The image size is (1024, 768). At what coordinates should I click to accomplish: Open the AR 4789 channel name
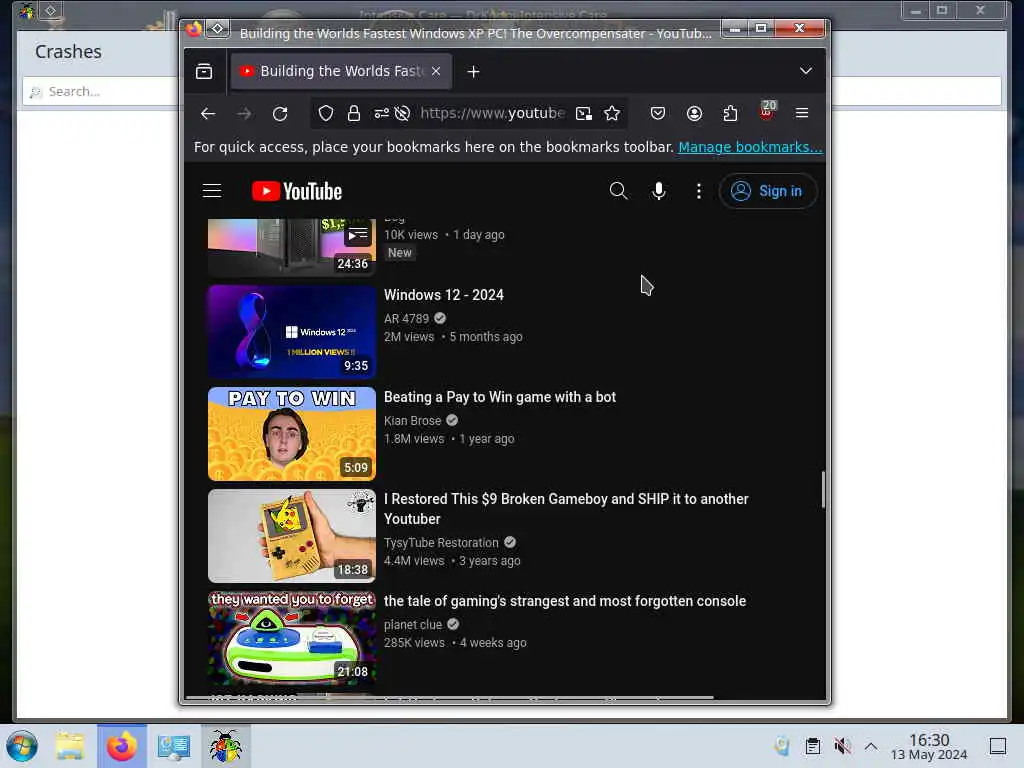(406, 319)
